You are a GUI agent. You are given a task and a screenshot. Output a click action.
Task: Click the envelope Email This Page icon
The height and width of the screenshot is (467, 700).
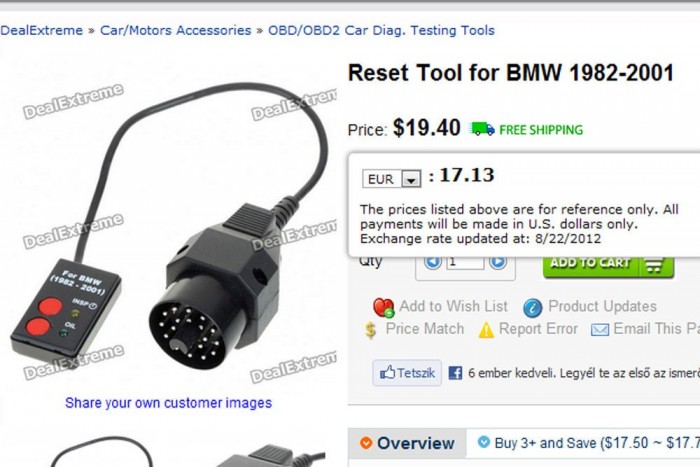(x=600, y=330)
